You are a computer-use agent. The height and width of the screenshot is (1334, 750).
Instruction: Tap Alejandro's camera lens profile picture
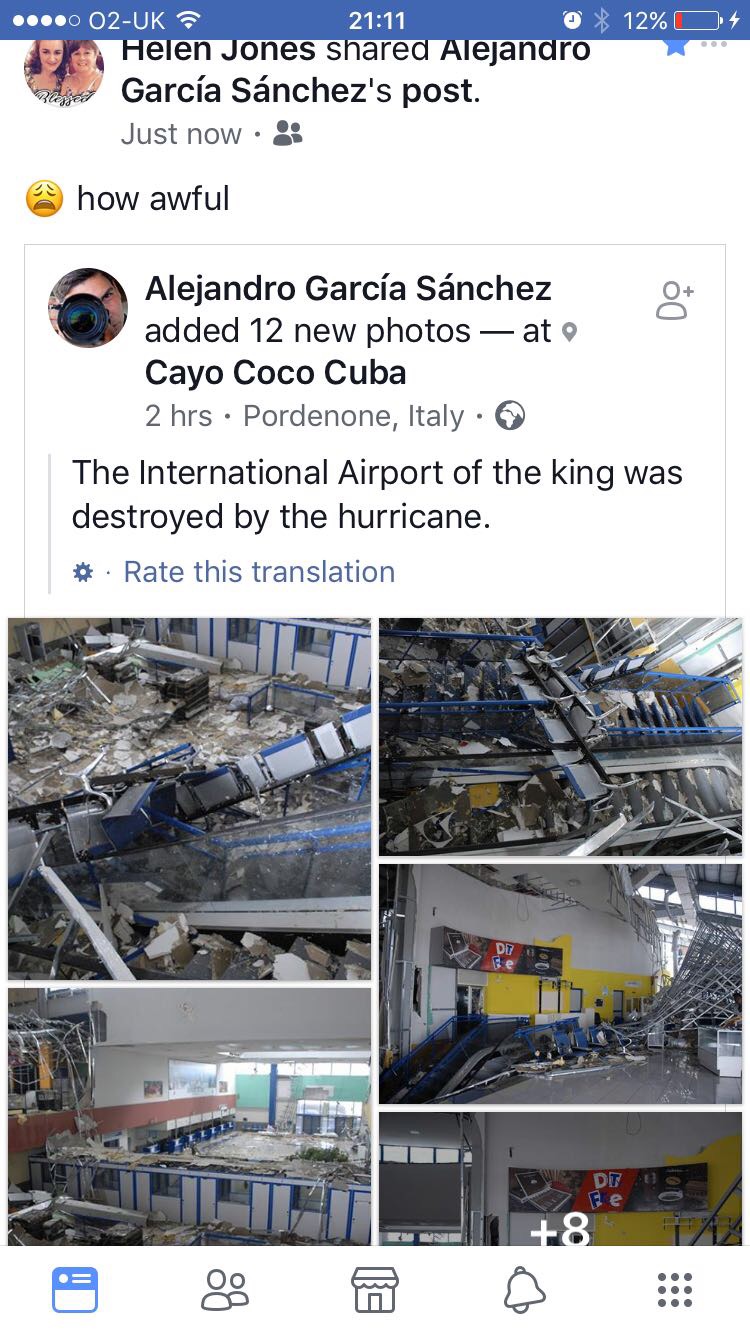[x=88, y=307]
